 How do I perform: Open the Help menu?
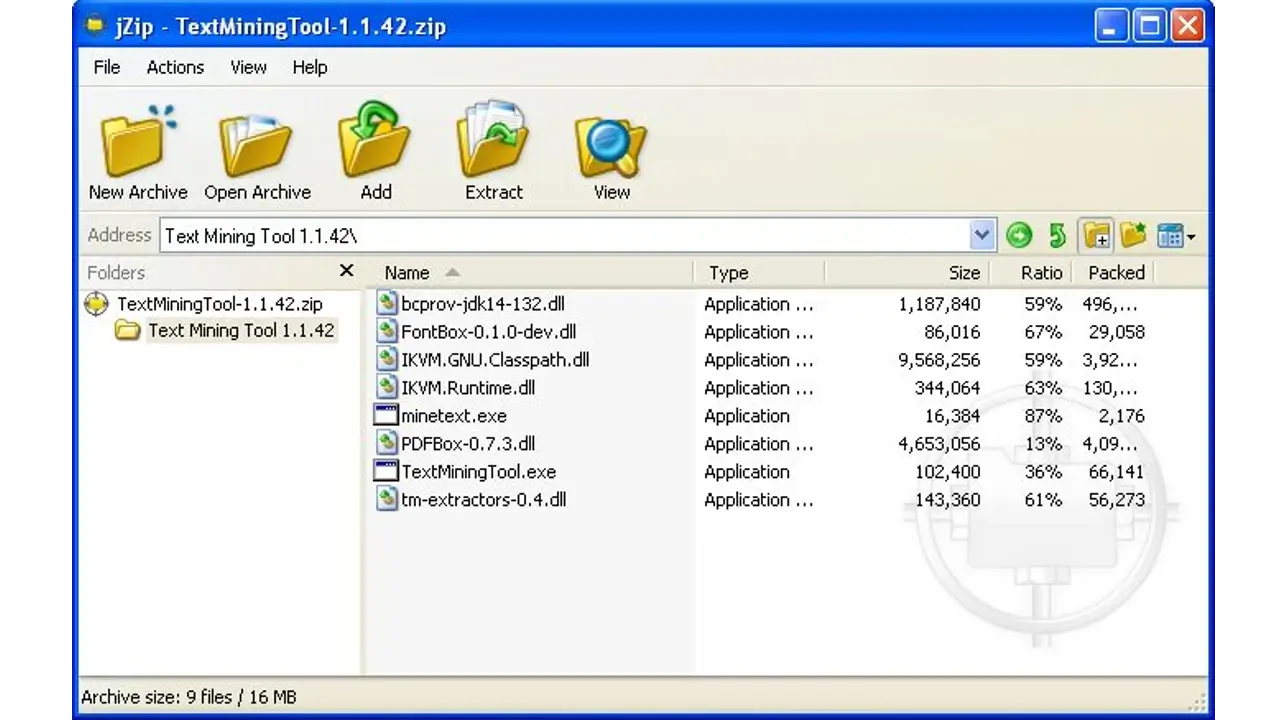310,67
